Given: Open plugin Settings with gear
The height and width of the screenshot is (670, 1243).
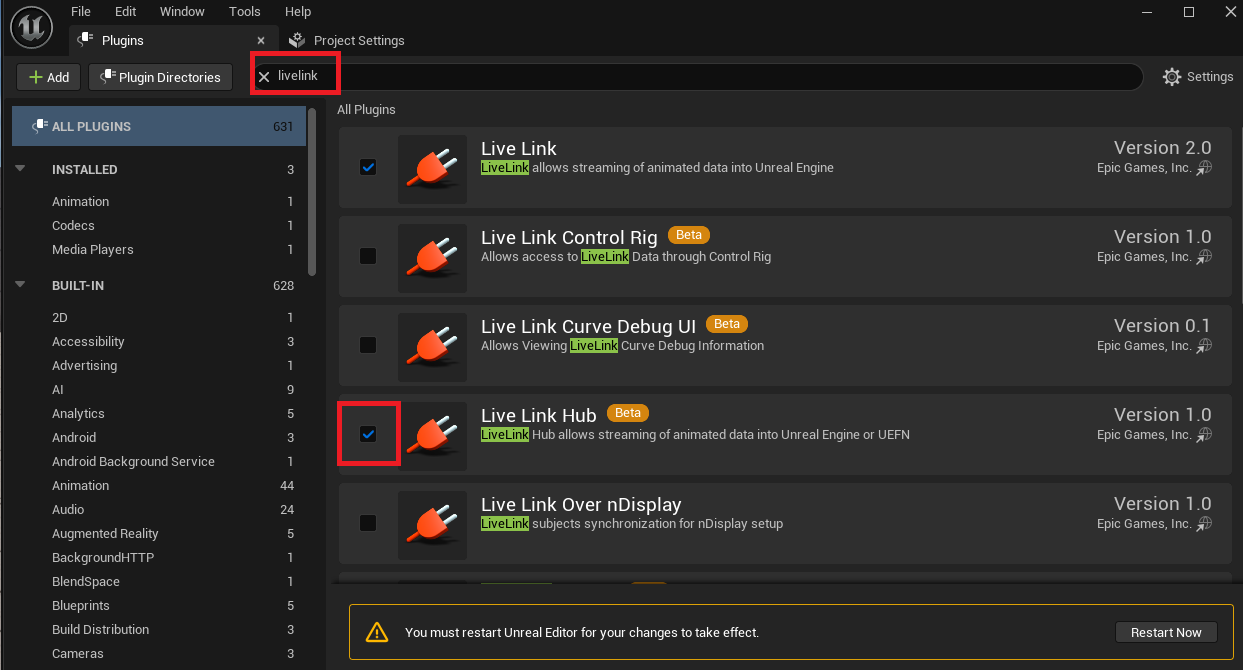Looking at the screenshot, I should click(1198, 77).
